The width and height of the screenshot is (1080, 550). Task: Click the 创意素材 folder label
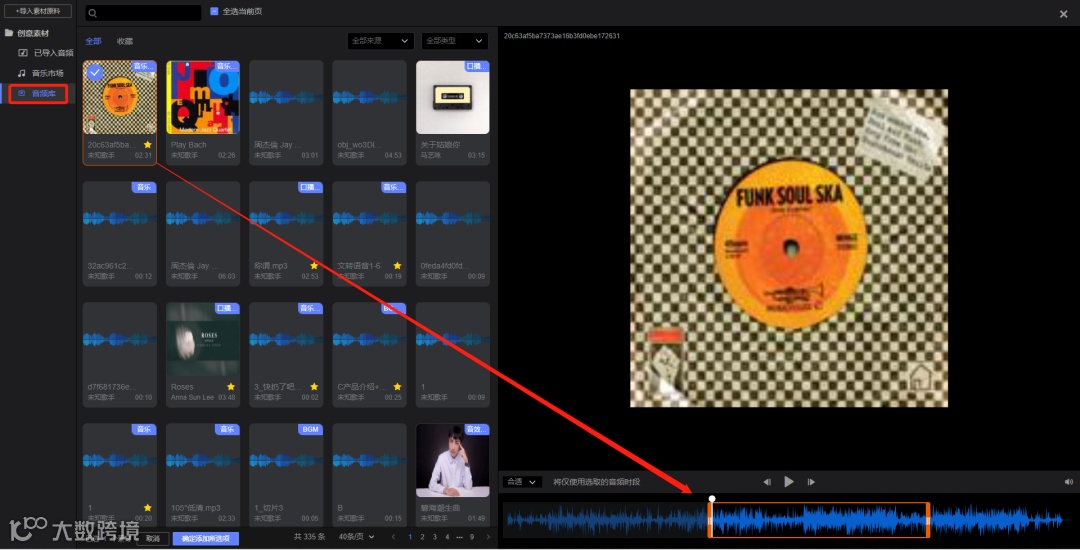32,32
